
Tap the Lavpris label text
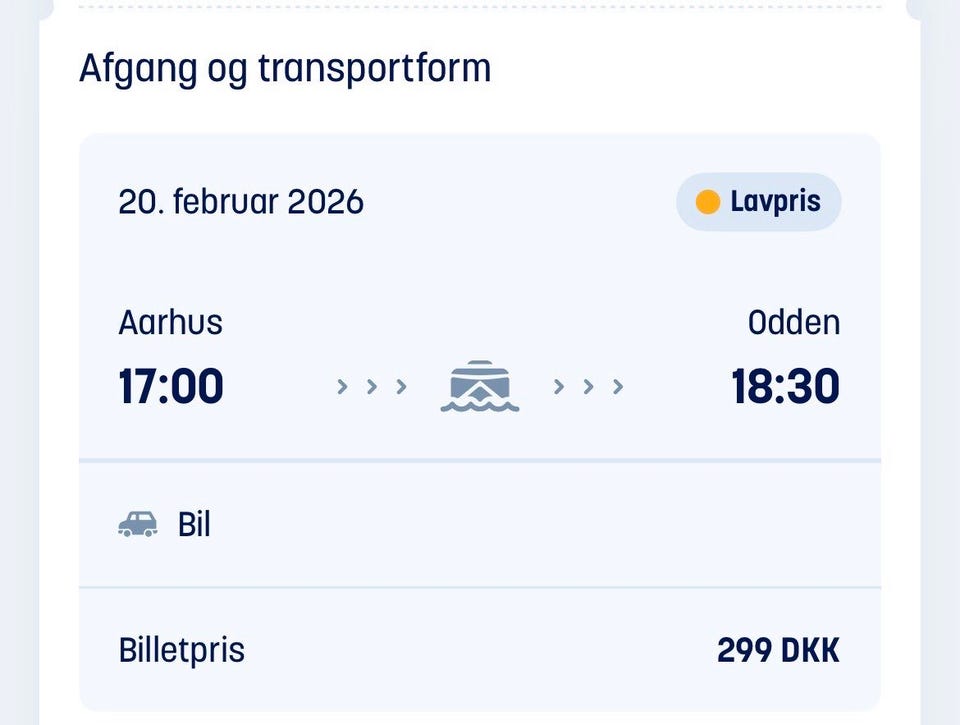[x=775, y=202]
